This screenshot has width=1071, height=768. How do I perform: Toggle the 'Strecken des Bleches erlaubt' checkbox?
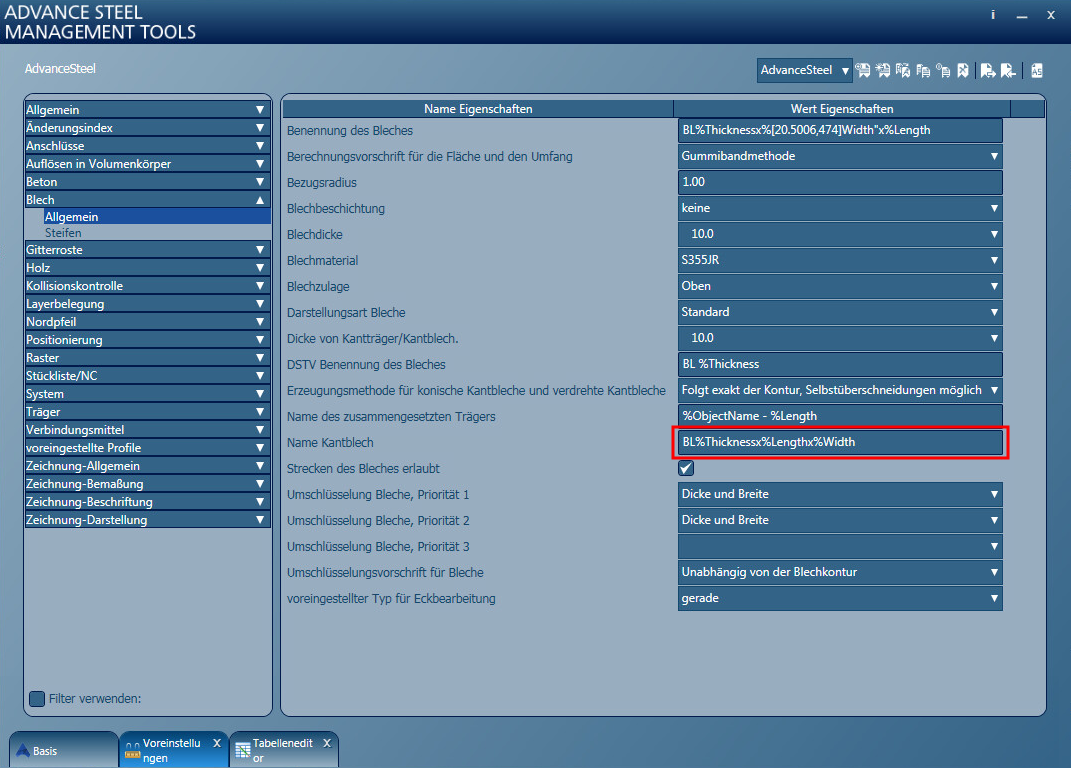coord(686,468)
